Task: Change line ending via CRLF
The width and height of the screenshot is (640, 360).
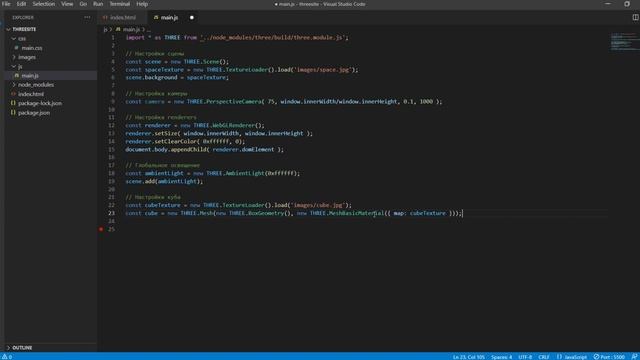Action: [544, 357]
